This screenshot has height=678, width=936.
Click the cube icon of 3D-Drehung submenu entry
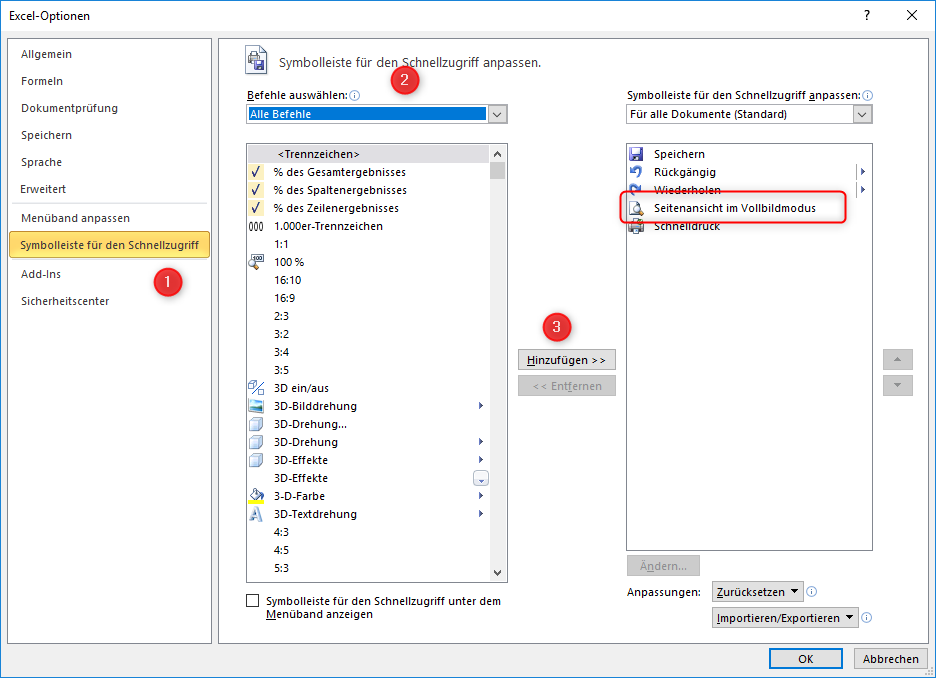[x=256, y=442]
